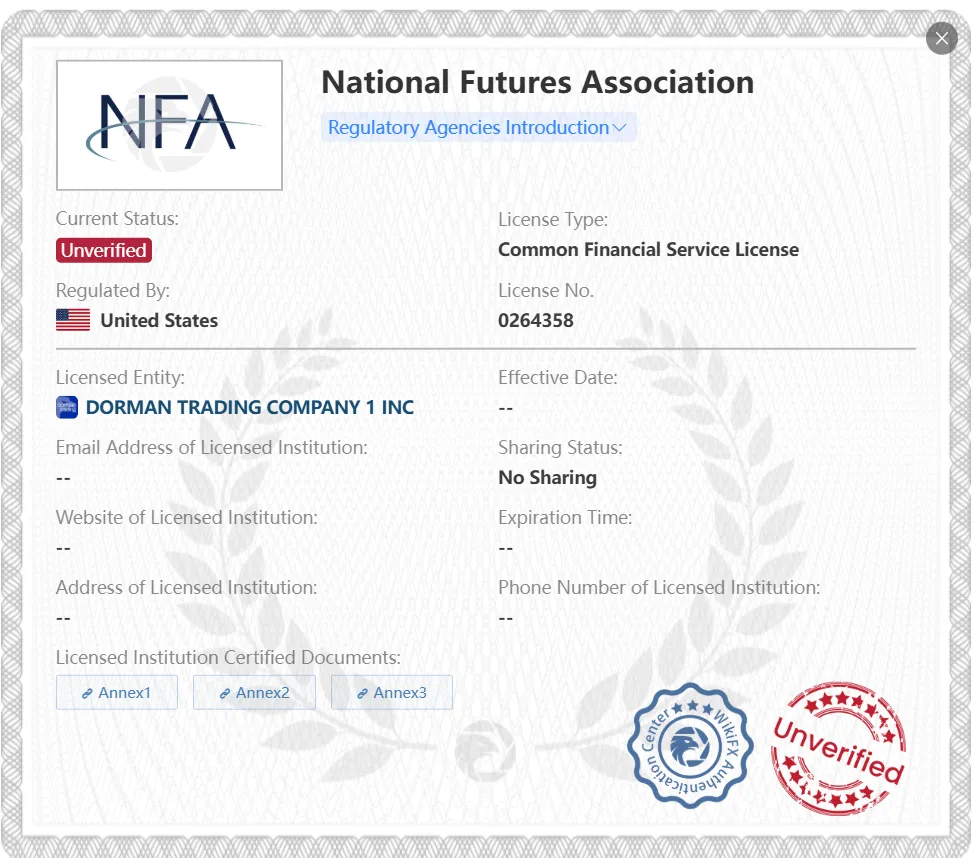Click the NFA logo image
The width and height of the screenshot is (974, 858).
coord(169,125)
